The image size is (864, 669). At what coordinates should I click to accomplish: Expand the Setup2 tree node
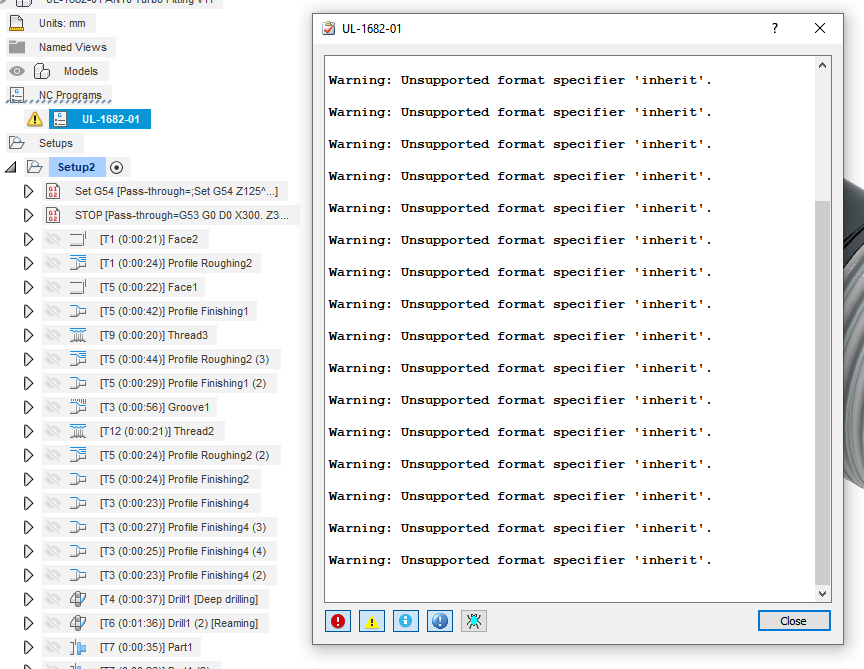coord(13,167)
